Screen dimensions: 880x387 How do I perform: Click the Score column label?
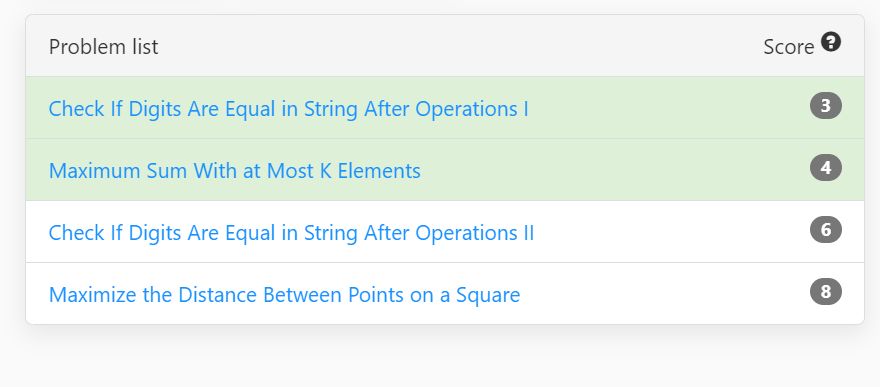[x=789, y=47]
